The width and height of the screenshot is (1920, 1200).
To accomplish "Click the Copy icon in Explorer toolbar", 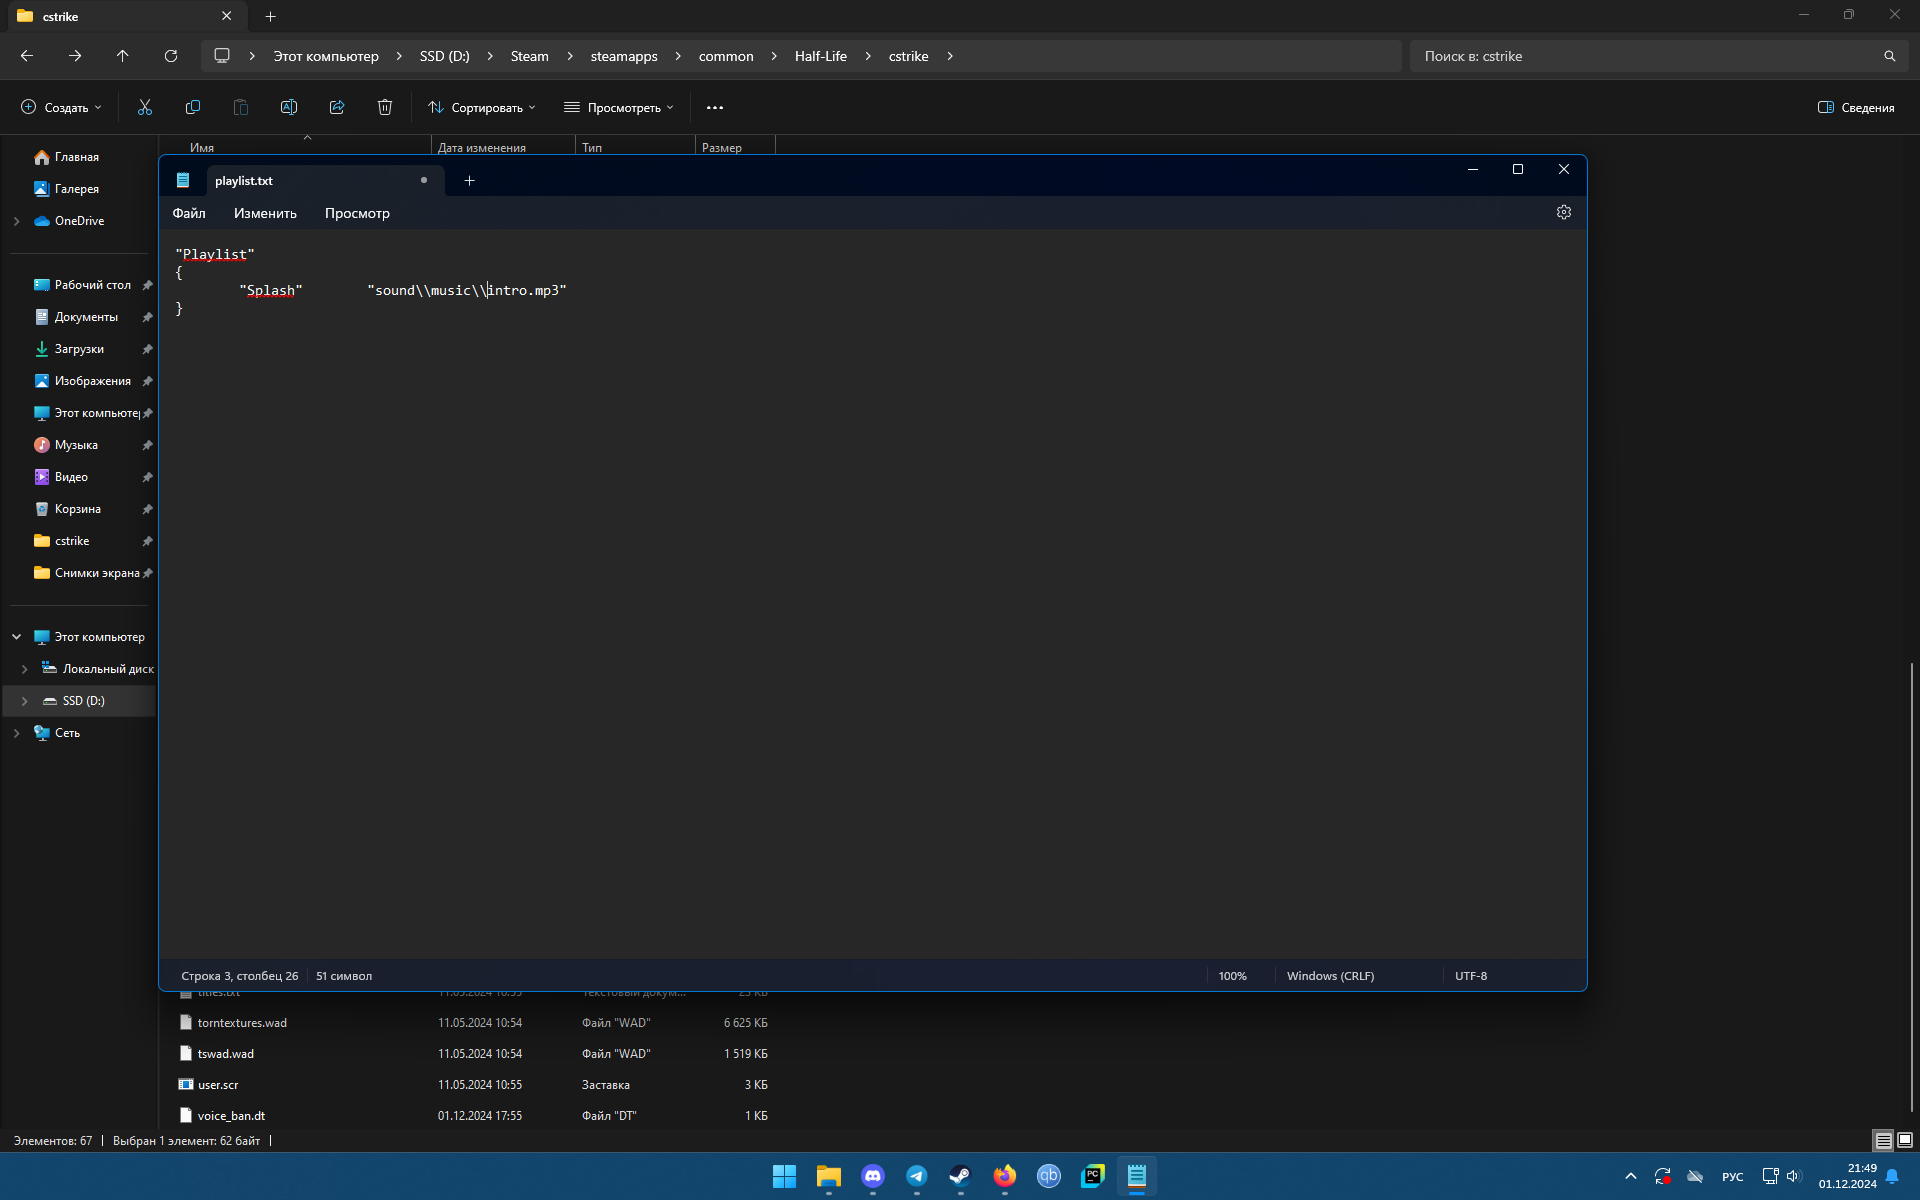I will pos(193,107).
